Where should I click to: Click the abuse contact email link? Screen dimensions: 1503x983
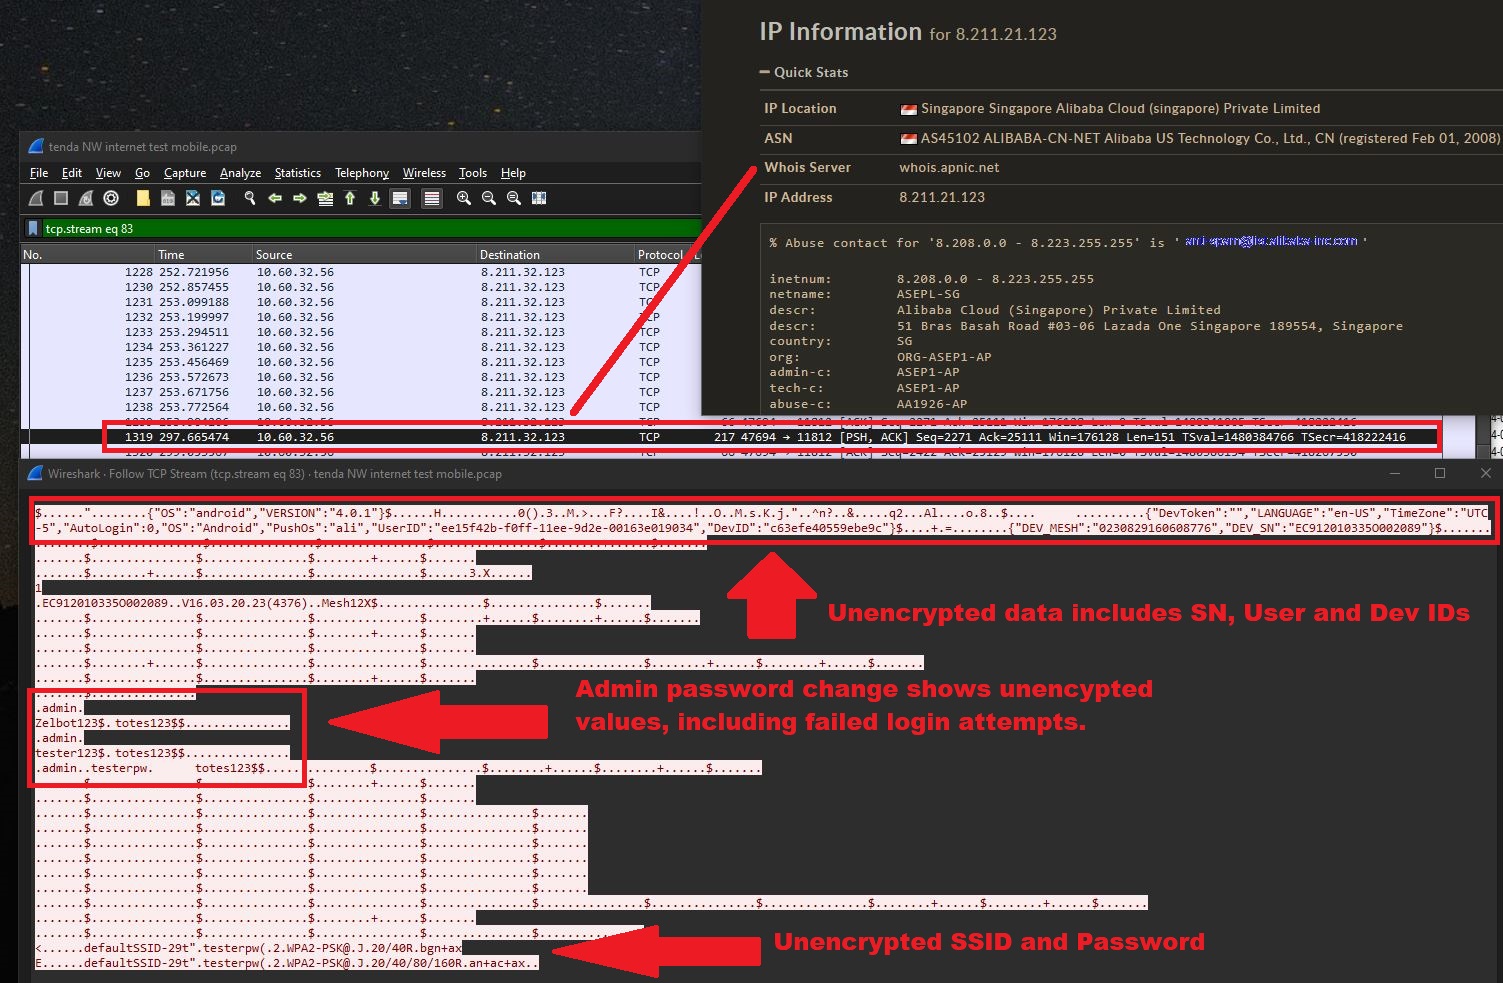(x=1270, y=242)
